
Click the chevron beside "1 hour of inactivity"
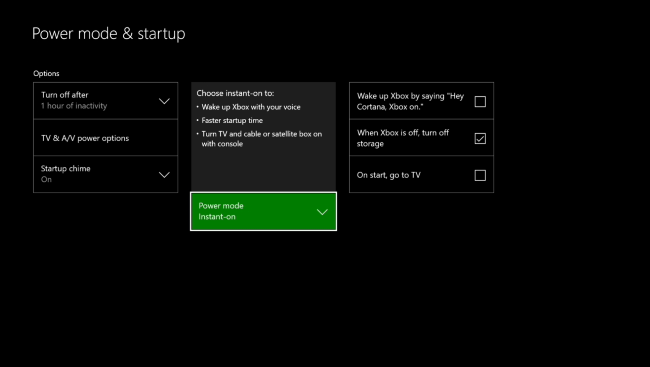click(164, 101)
